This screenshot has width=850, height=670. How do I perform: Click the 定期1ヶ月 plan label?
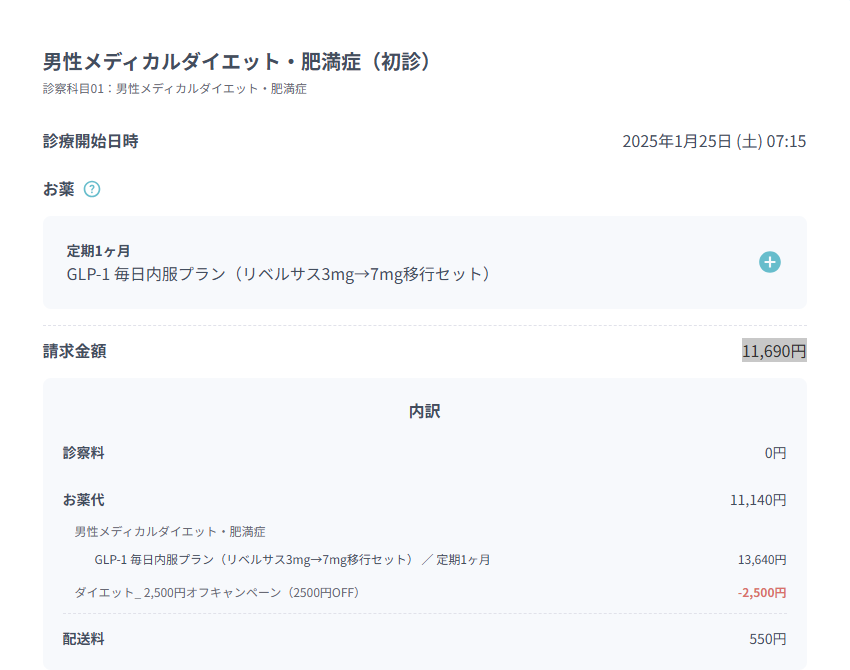98,251
